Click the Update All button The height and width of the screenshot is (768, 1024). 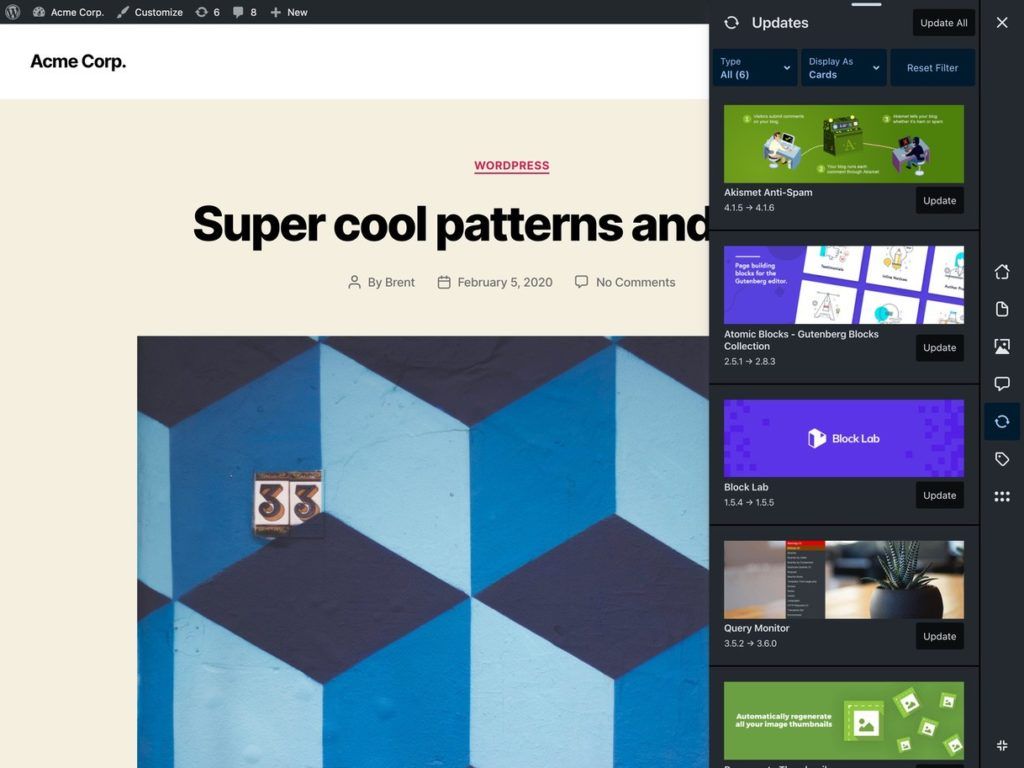tap(943, 22)
